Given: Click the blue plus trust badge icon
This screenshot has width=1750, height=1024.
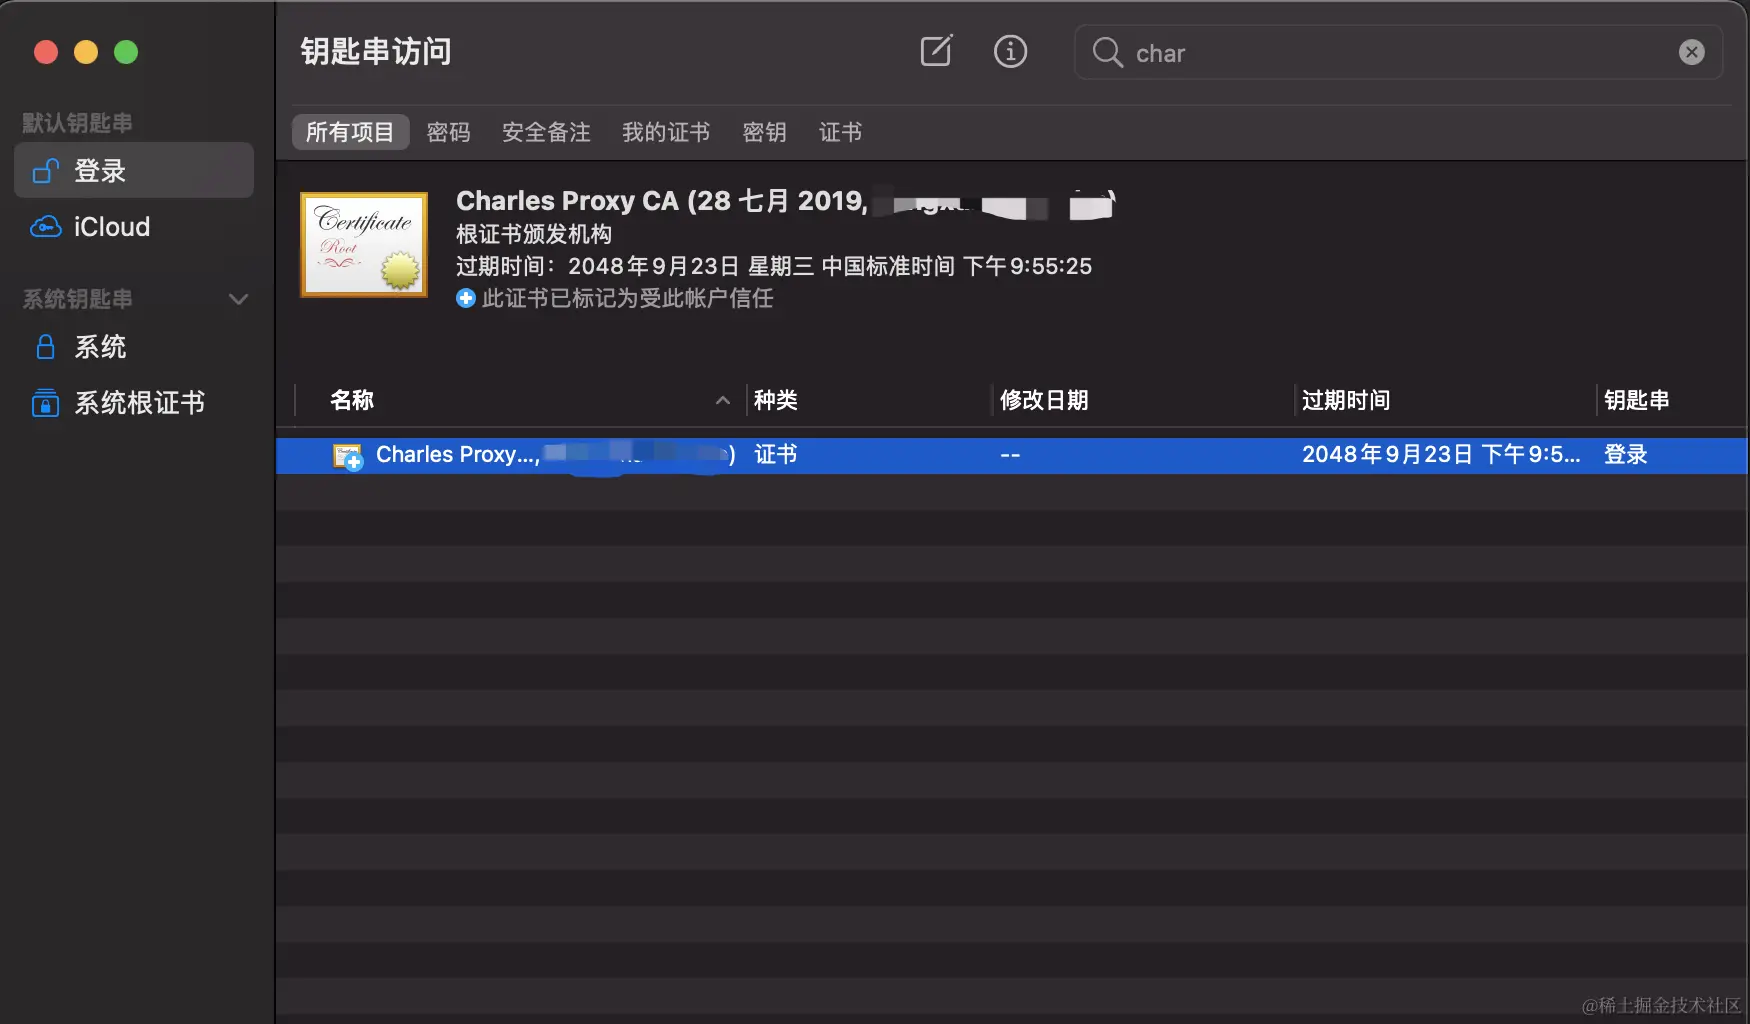Looking at the screenshot, I should 466,298.
